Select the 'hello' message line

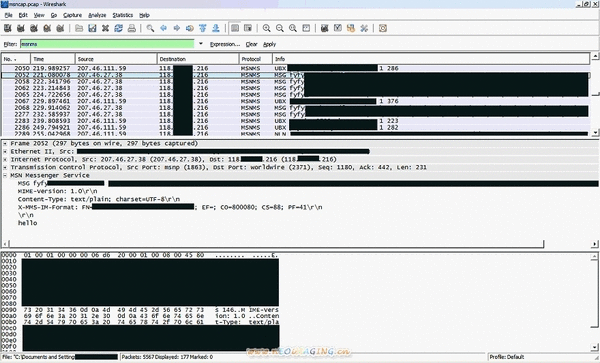coord(28,223)
